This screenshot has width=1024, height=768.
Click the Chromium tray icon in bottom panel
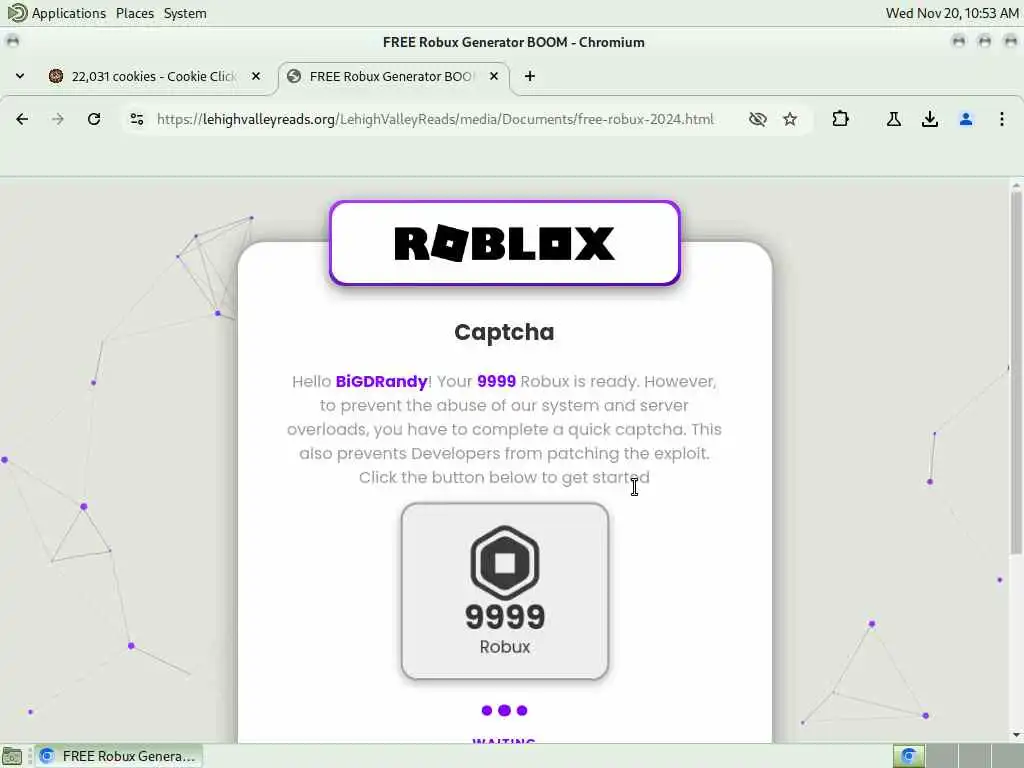pyautogui.click(x=908, y=756)
